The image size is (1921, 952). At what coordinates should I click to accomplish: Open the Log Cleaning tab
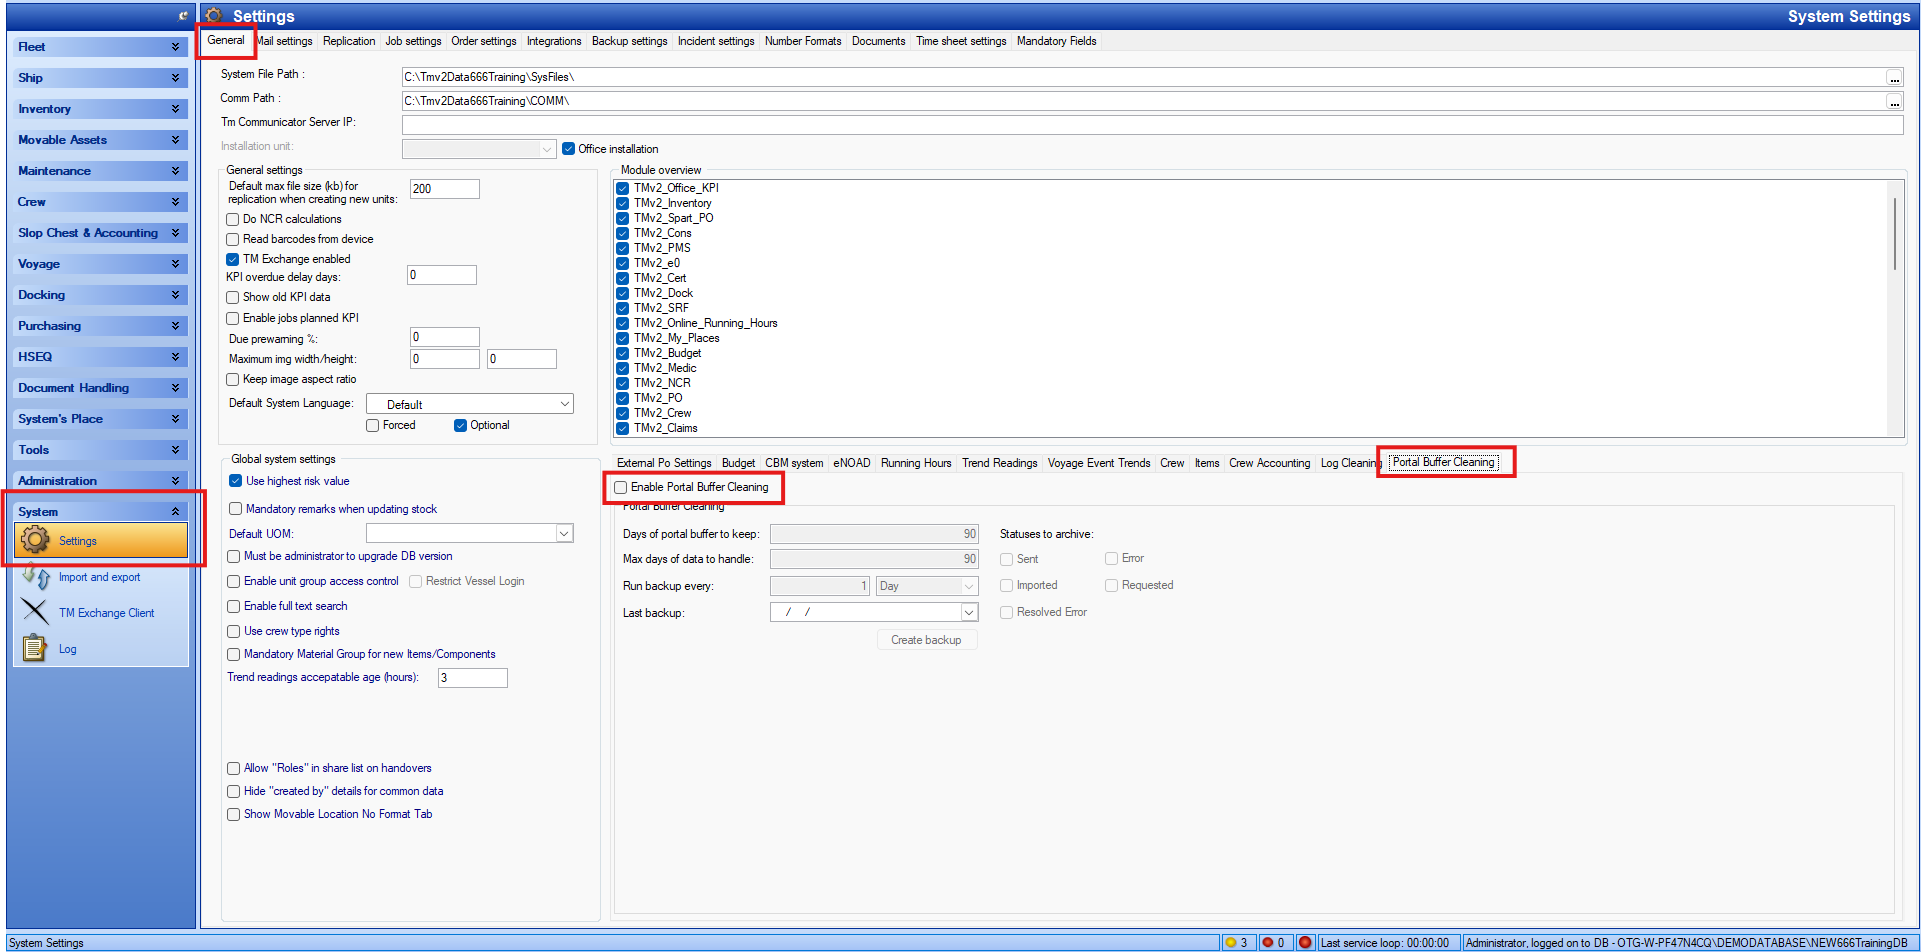tap(1349, 463)
